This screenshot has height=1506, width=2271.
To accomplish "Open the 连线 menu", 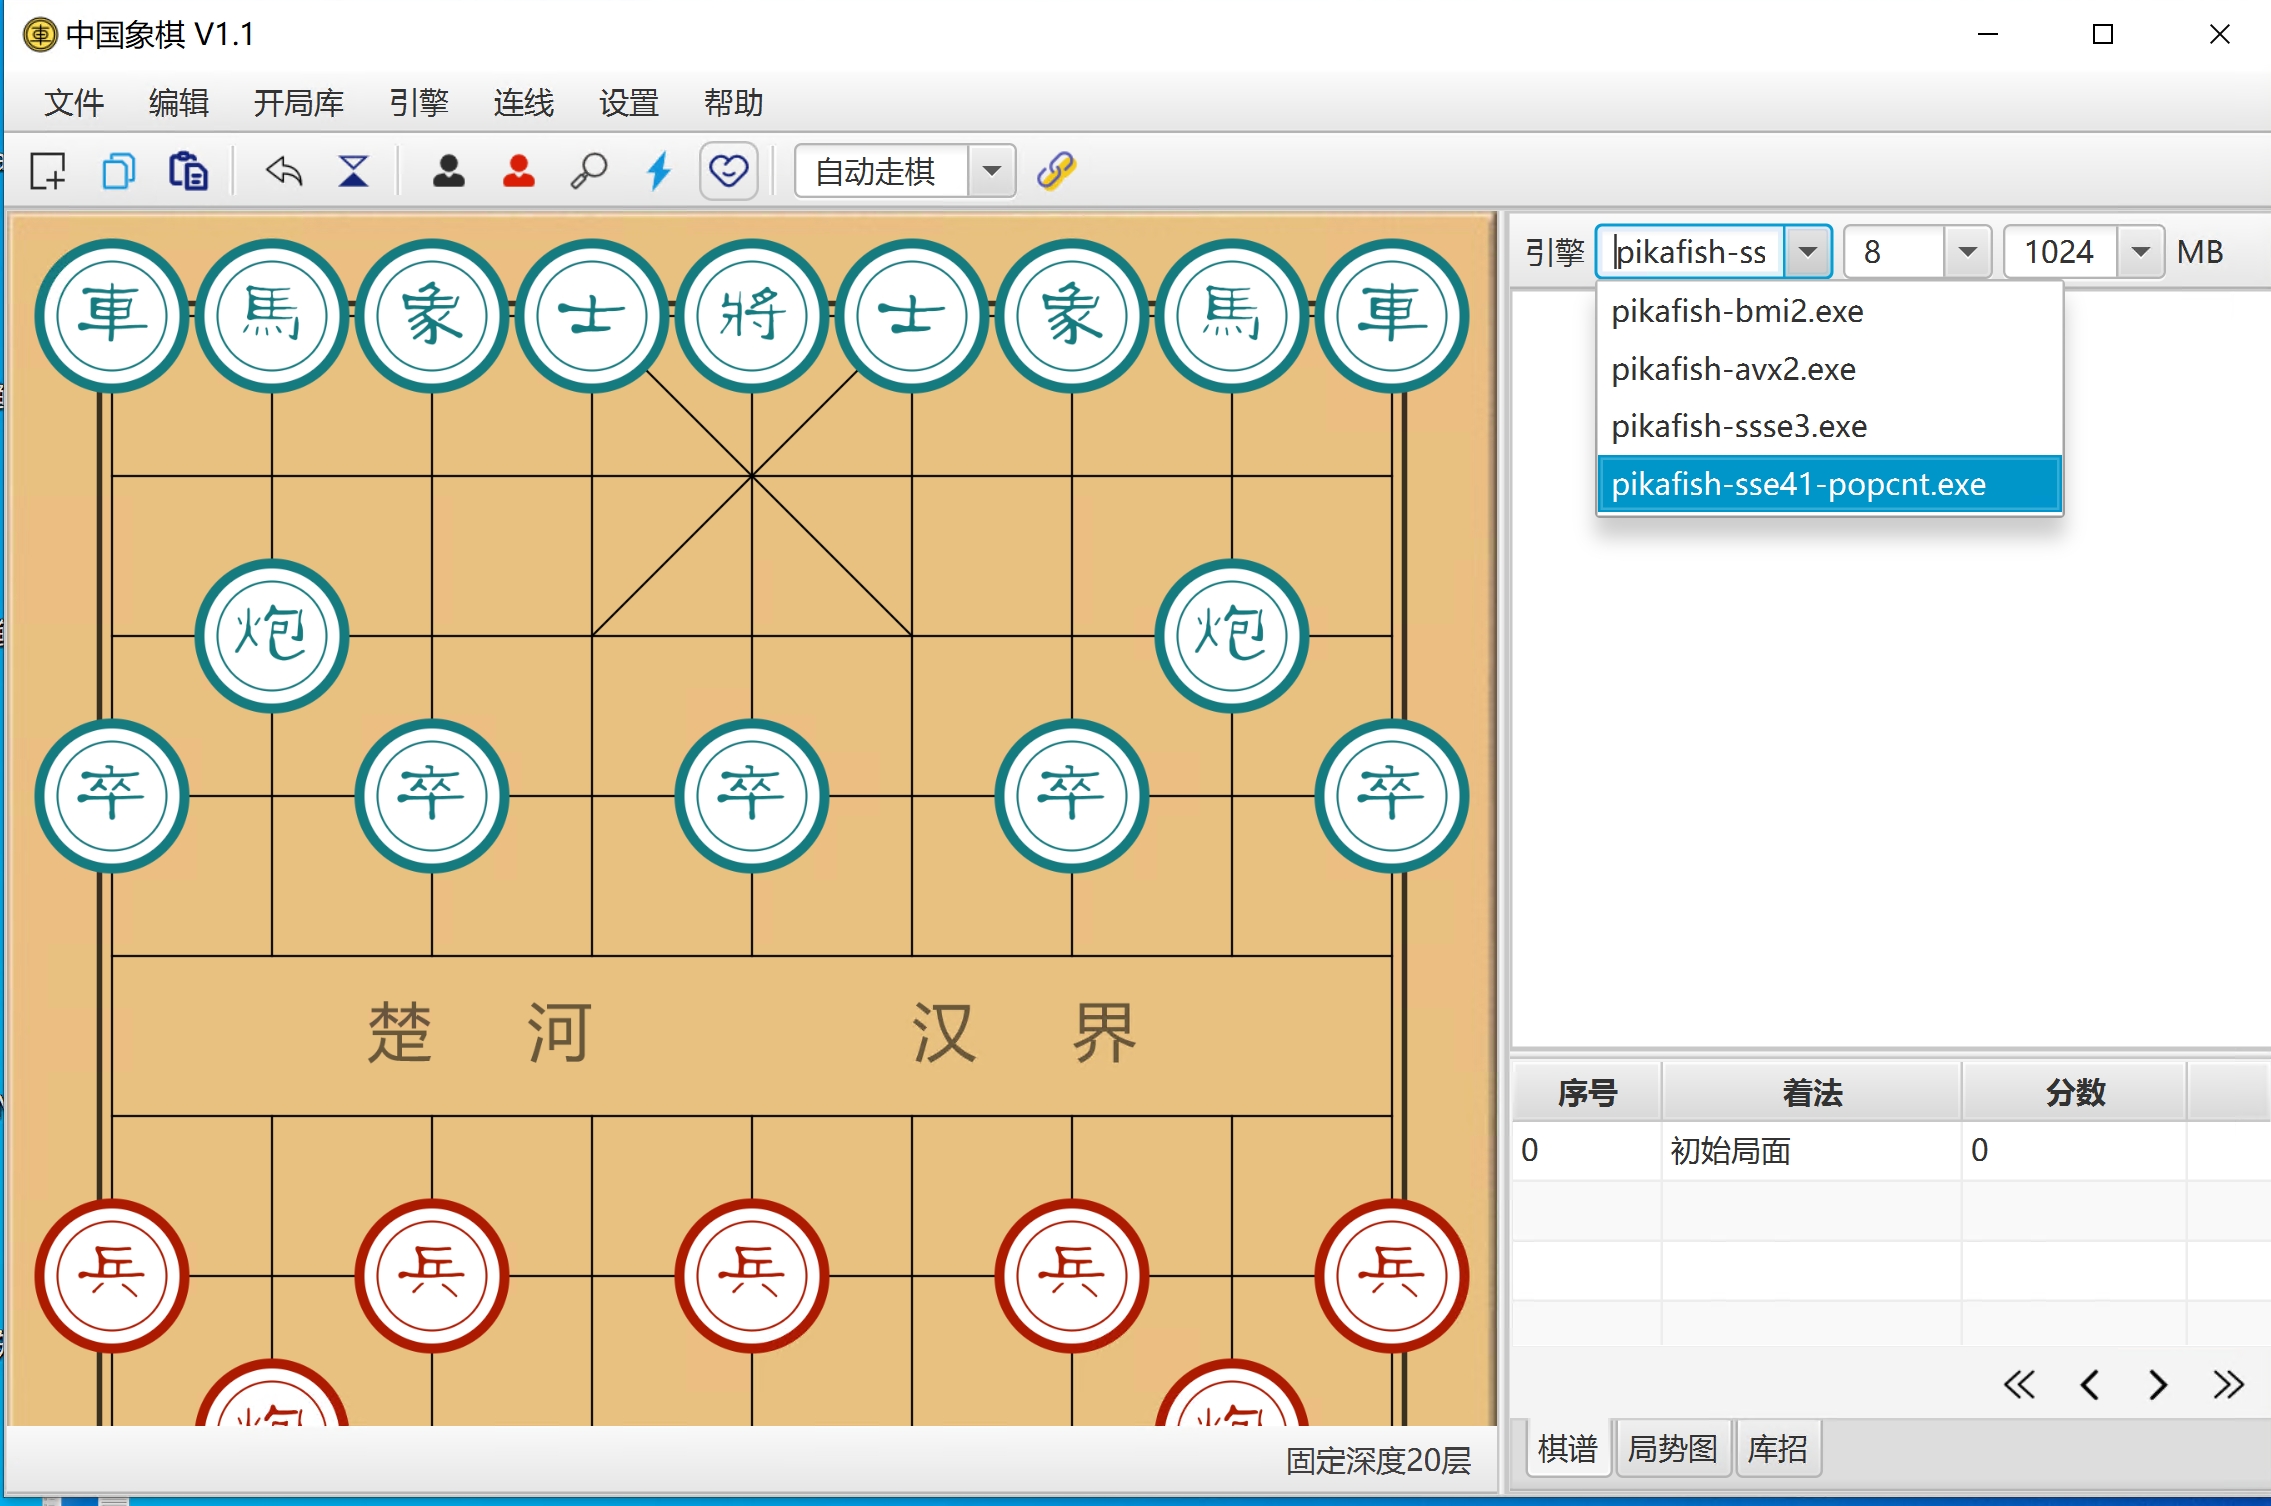I will (524, 102).
